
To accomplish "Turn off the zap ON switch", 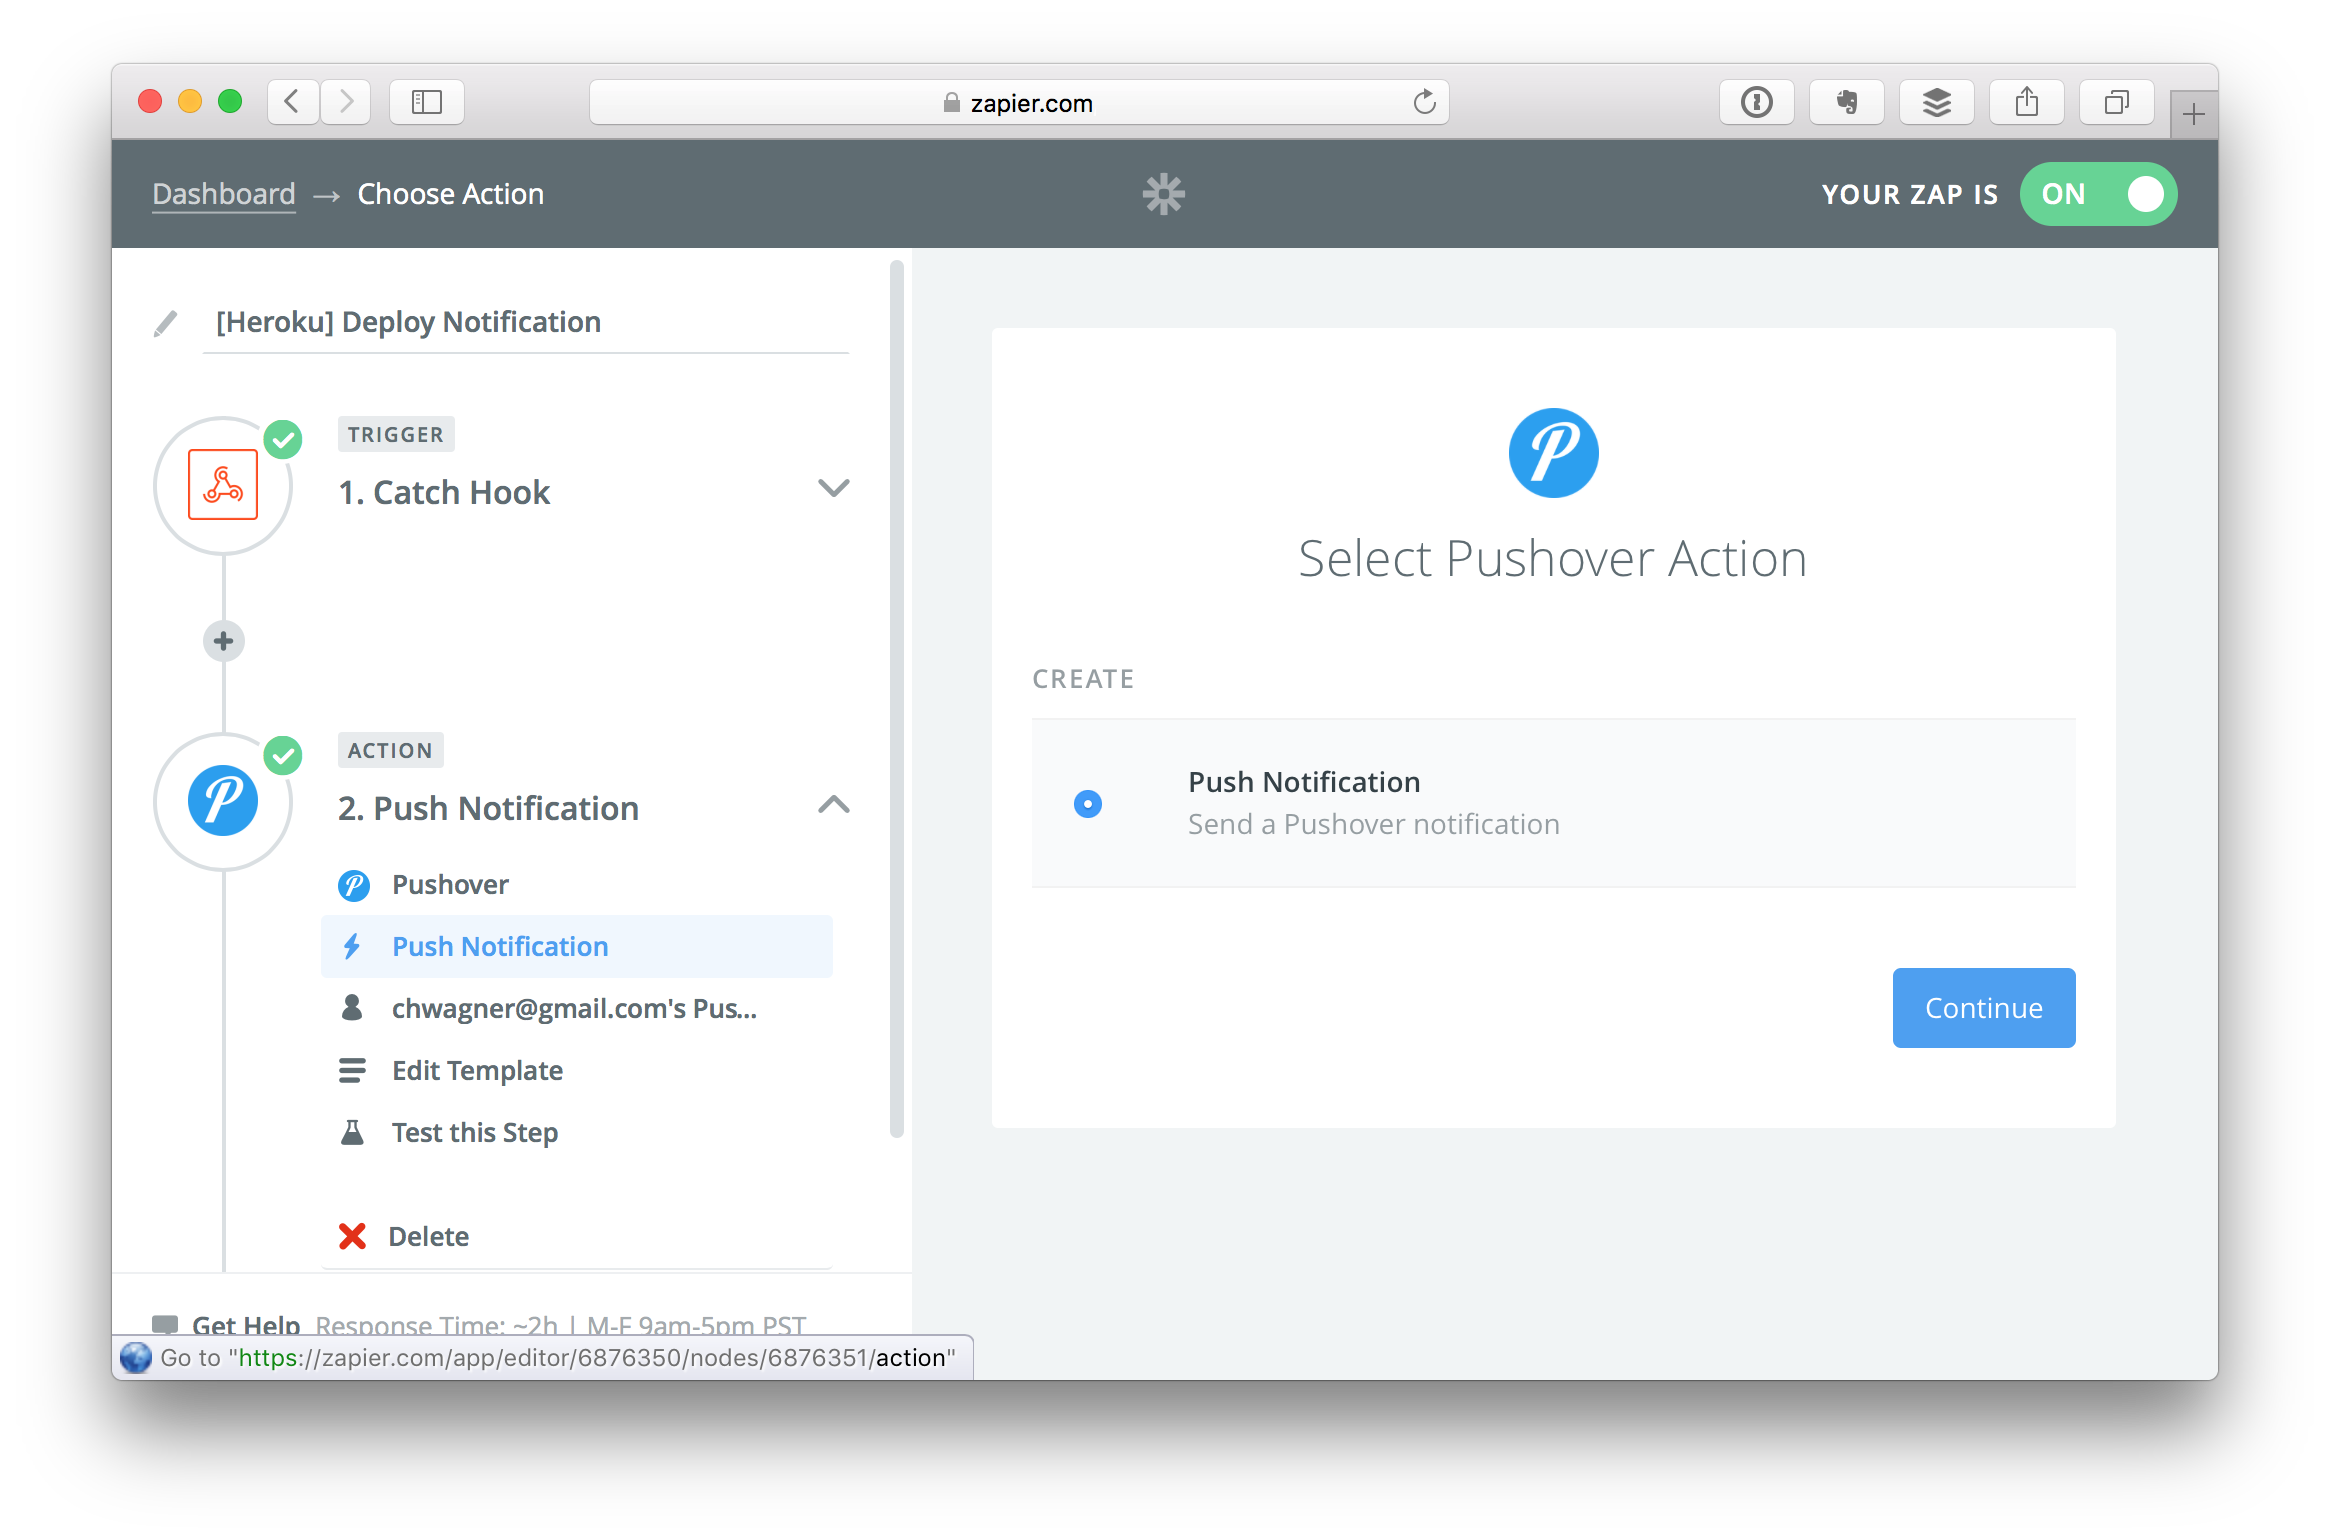I will (x=2098, y=194).
